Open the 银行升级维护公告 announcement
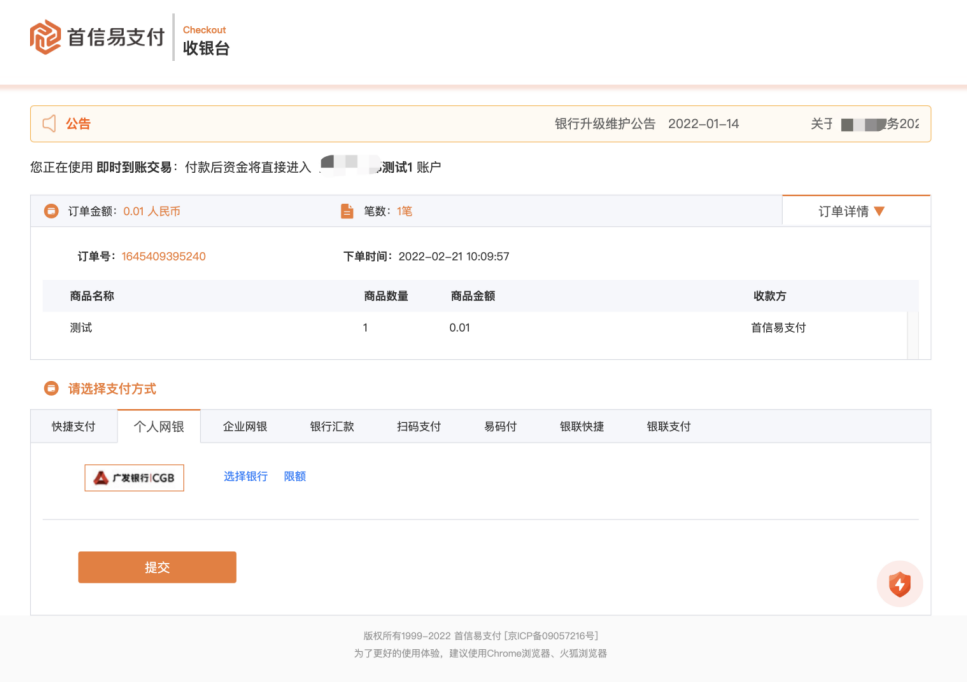This screenshot has height=682, width=967. 605,123
